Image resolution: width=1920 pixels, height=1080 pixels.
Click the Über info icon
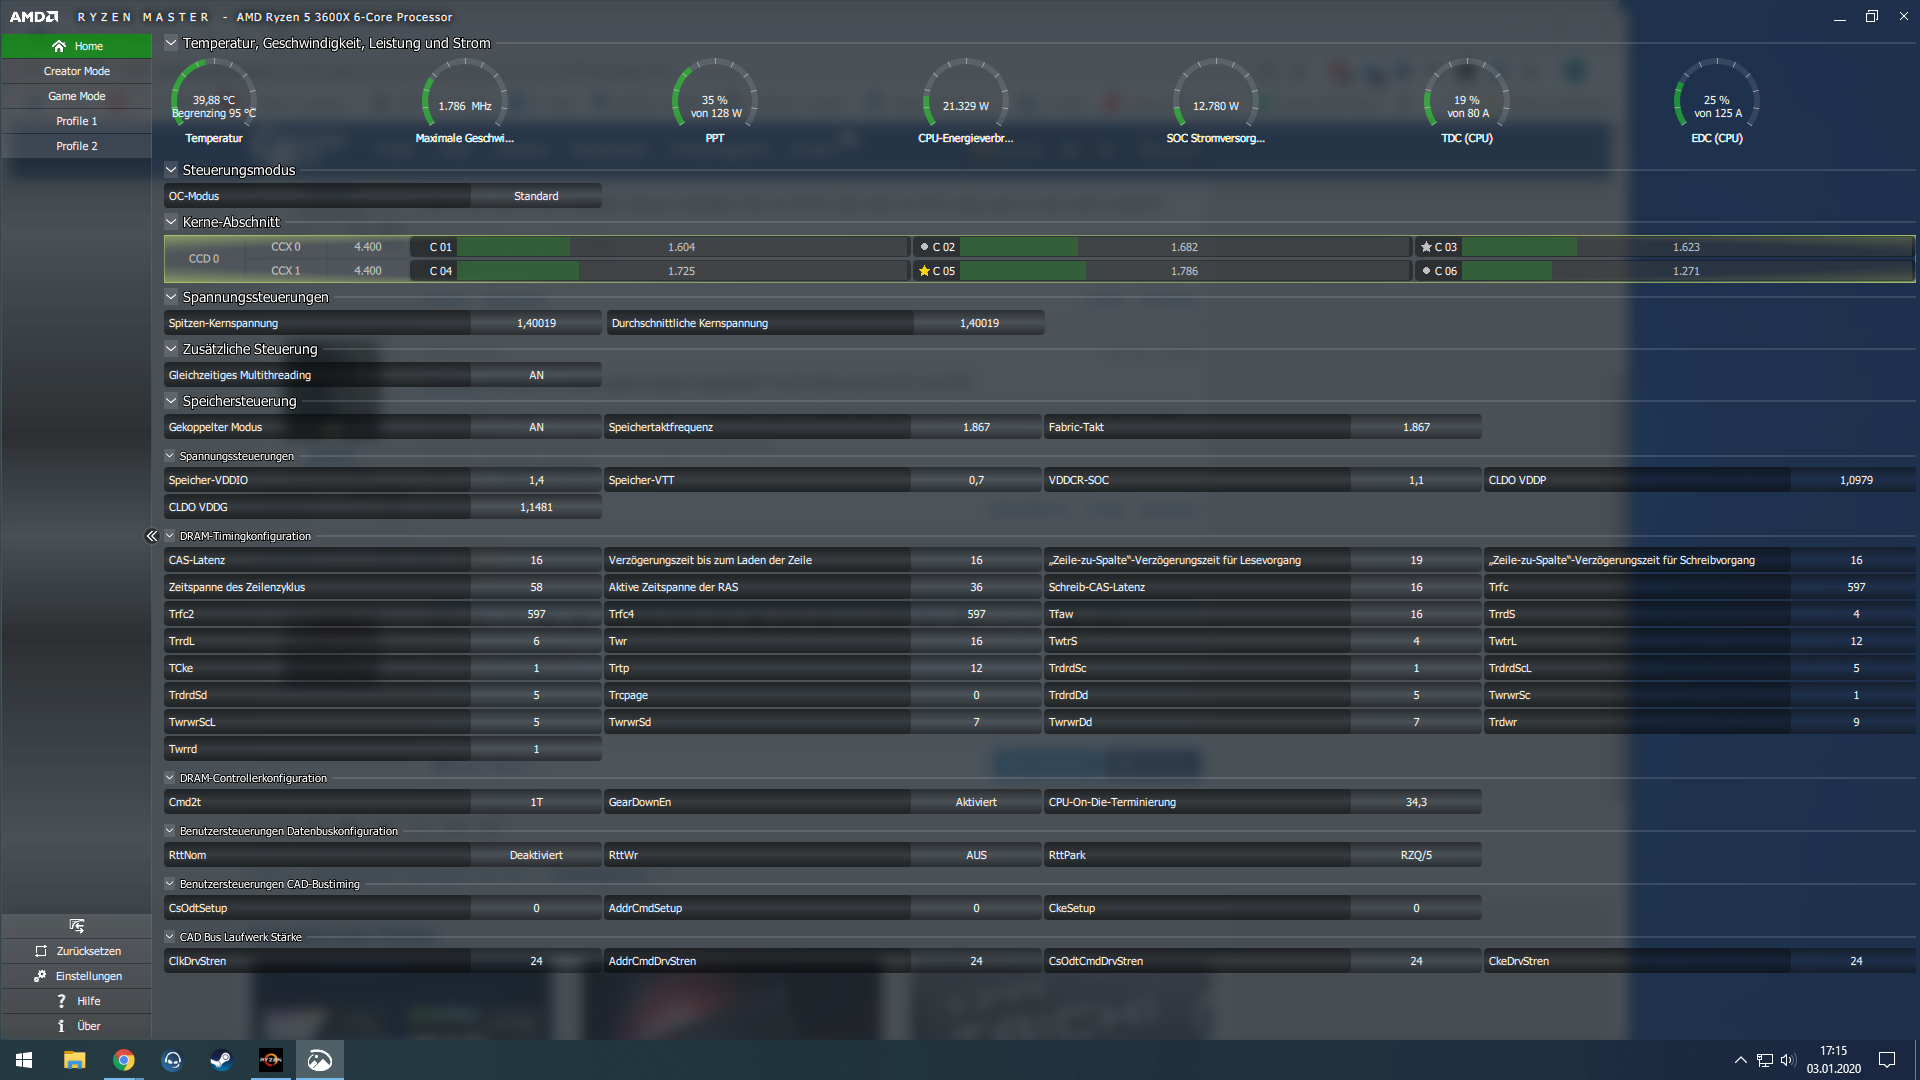(61, 1026)
